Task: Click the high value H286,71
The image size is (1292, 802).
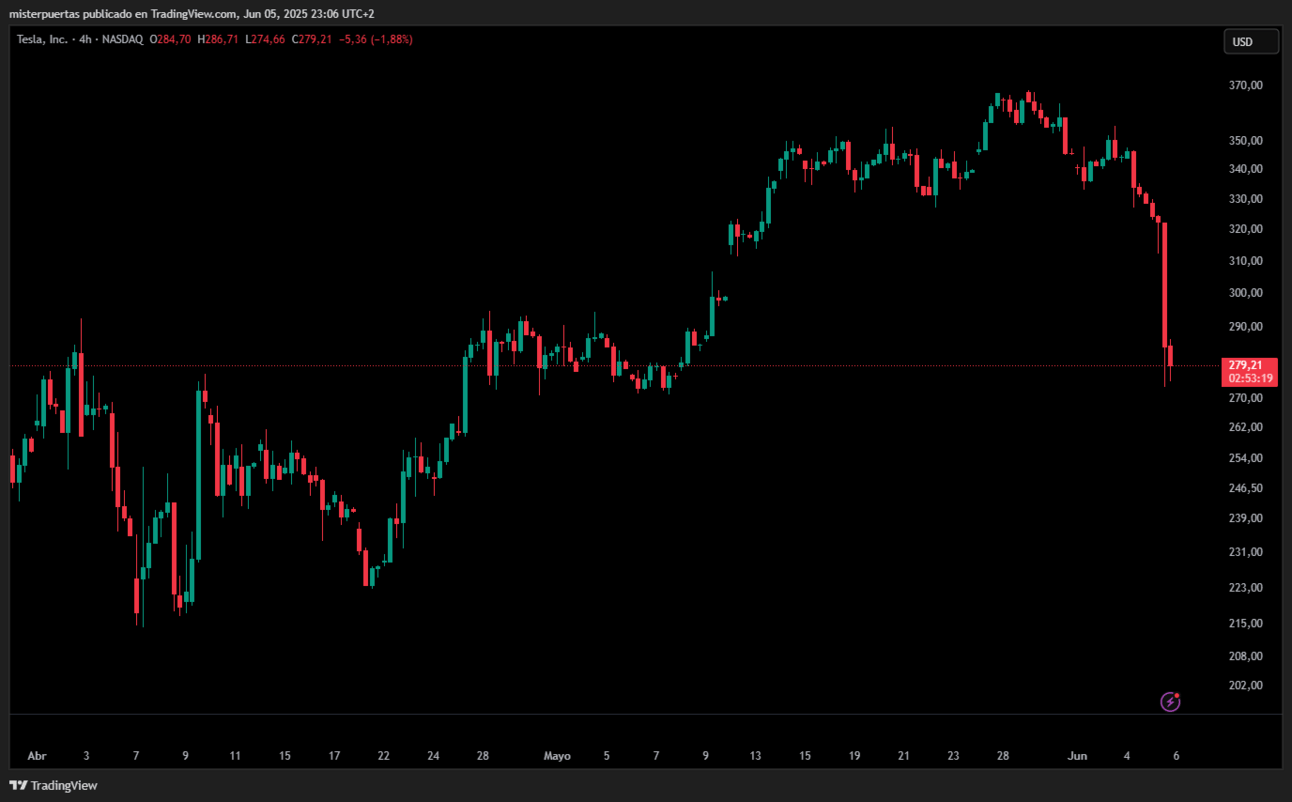Action: click(x=218, y=40)
